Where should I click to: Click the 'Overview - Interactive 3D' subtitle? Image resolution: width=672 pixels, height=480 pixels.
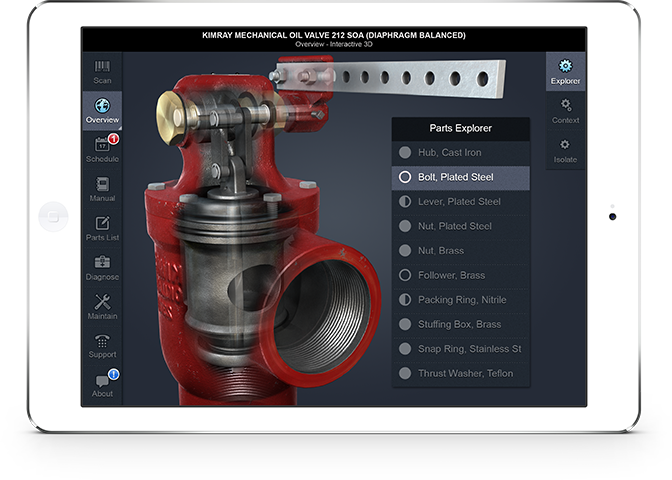[334, 44]
